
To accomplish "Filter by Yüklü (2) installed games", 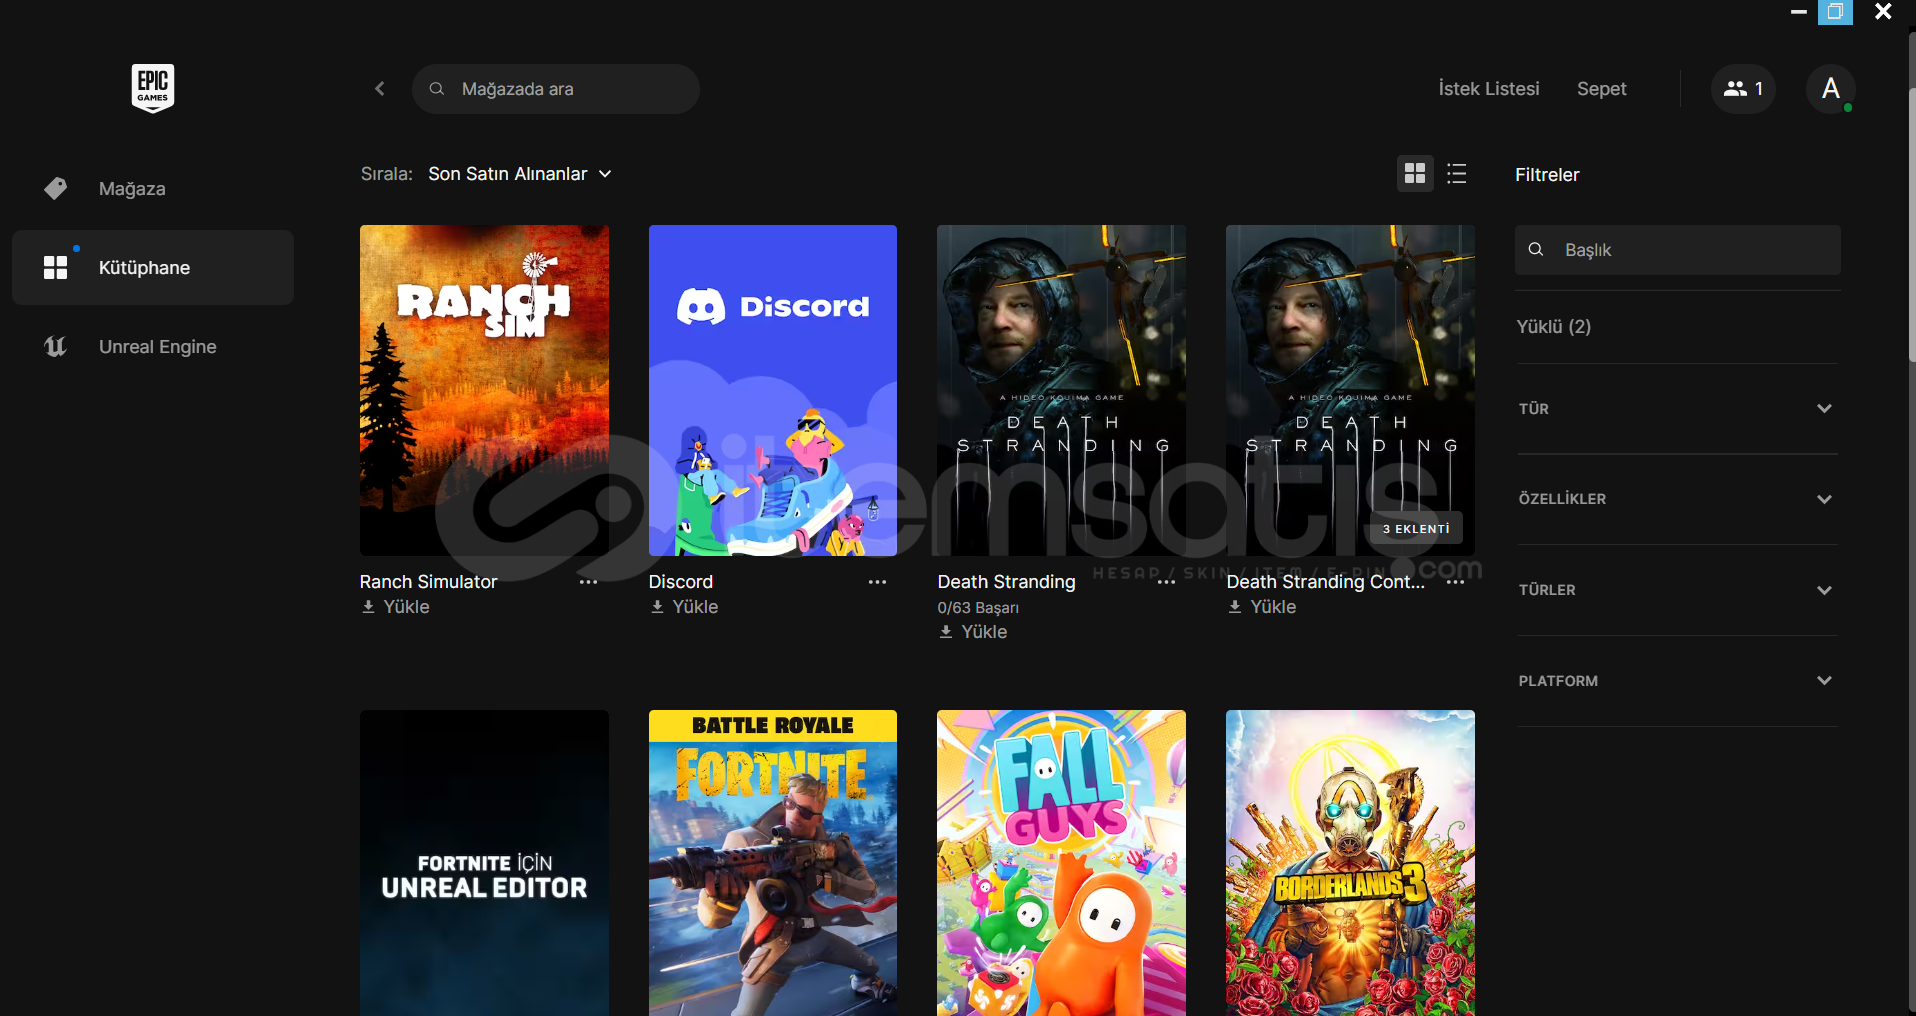I will 1553,327.
